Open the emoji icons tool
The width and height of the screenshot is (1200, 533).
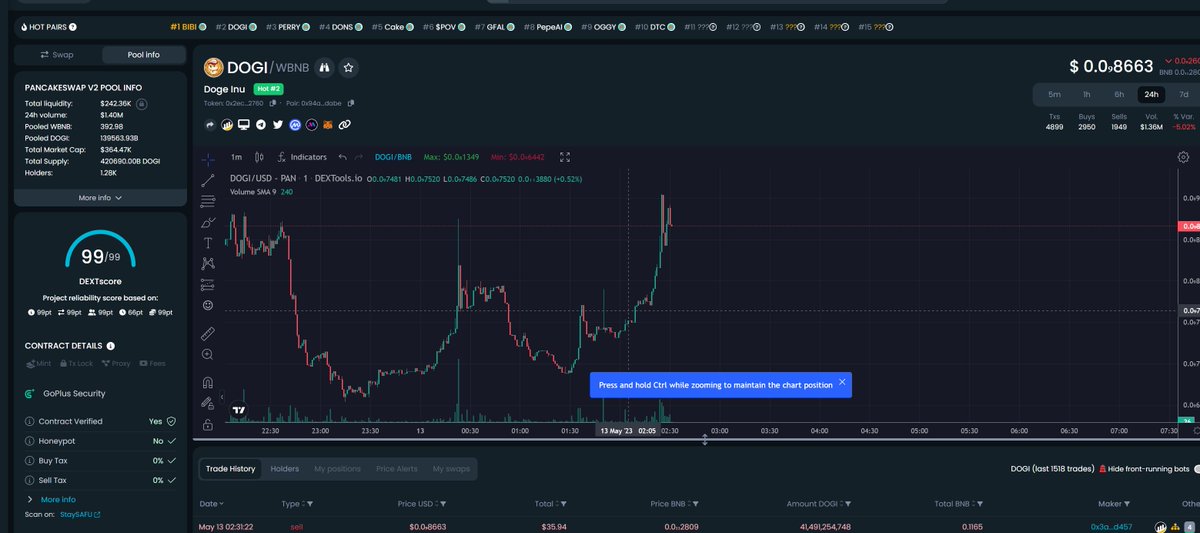click(208, 305)
